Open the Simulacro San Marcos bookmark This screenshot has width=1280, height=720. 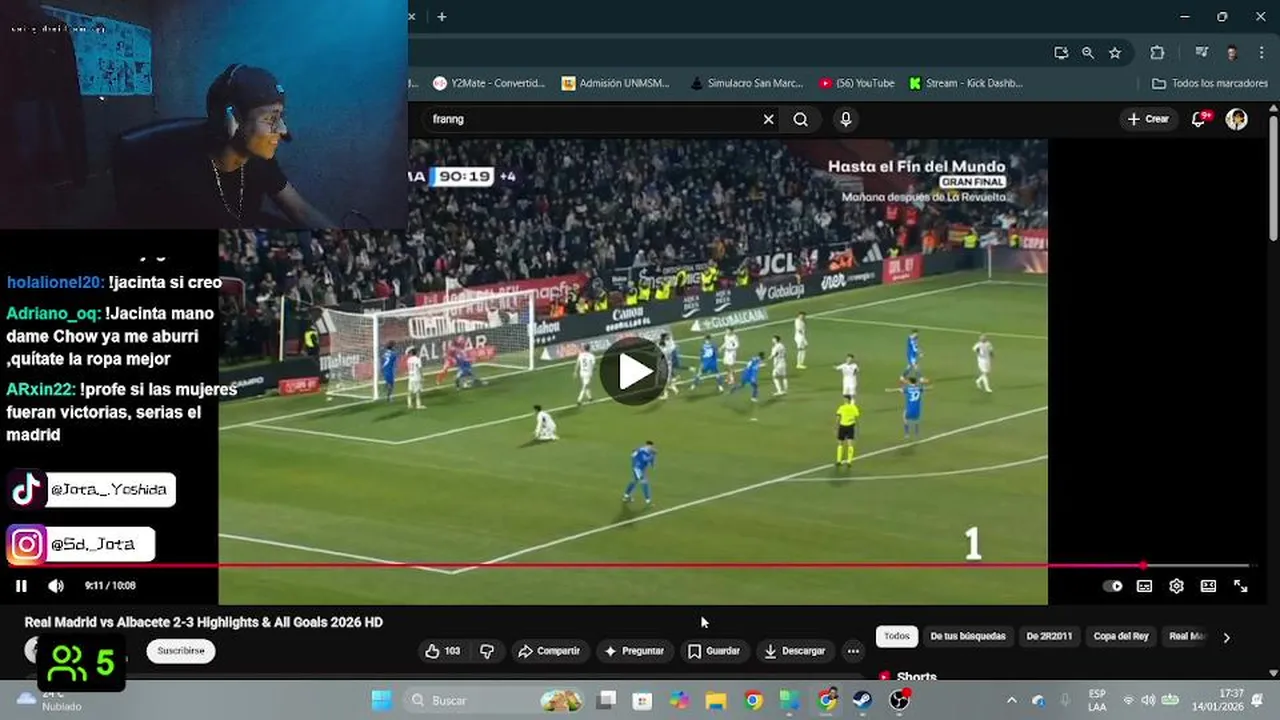pyautogui.click(x=747, y=83)
